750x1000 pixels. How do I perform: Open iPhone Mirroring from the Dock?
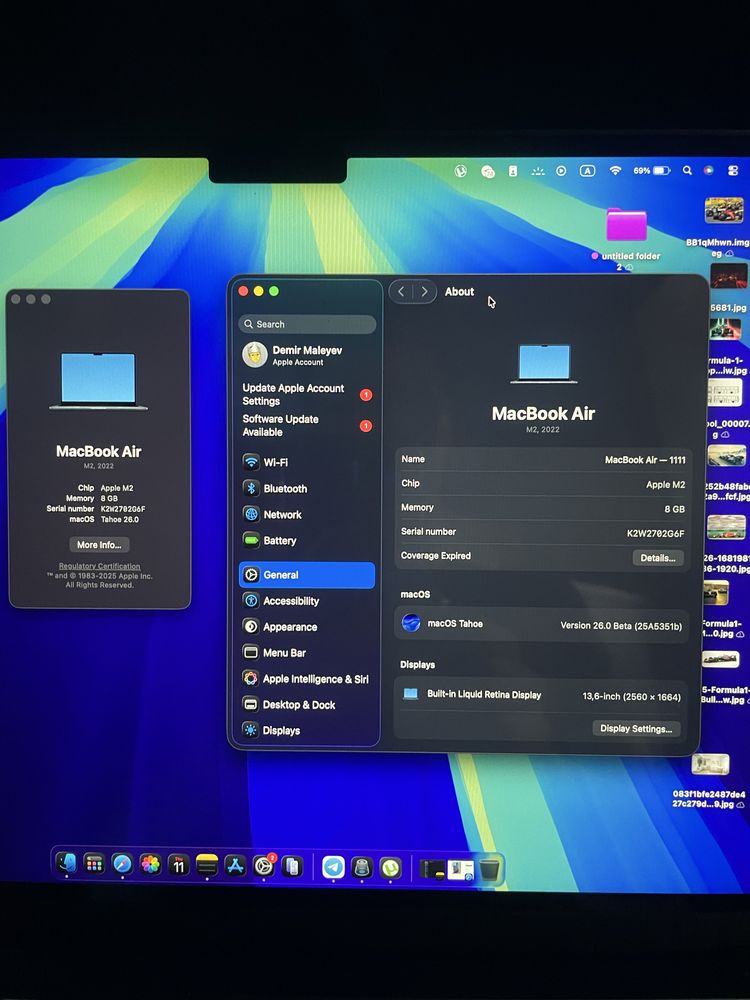pyautogui.click(x=292, y=866)
